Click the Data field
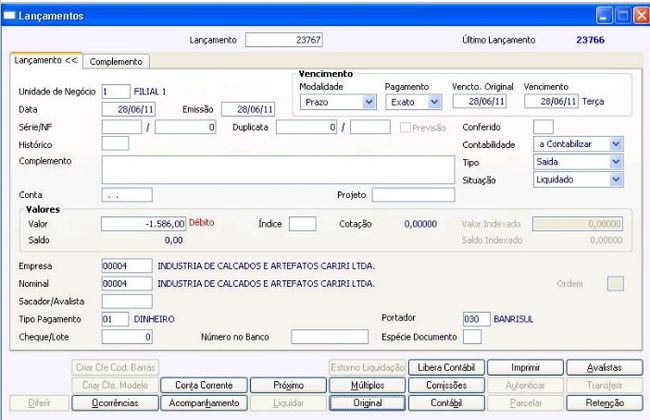Screen dimensions: 650x420 click(129, 109)
